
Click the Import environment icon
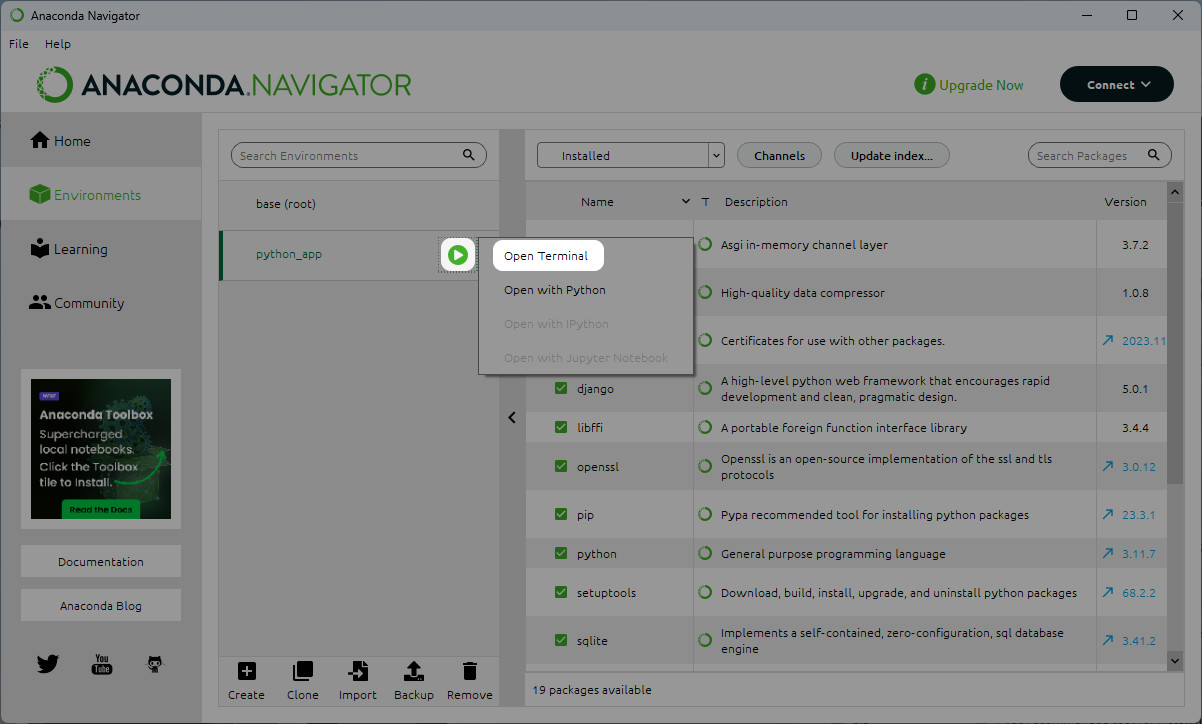pos(357,671)
